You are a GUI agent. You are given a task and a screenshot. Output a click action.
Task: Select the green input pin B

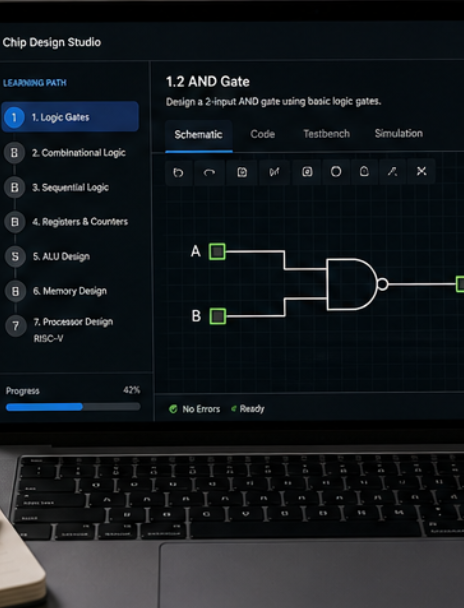218,316
